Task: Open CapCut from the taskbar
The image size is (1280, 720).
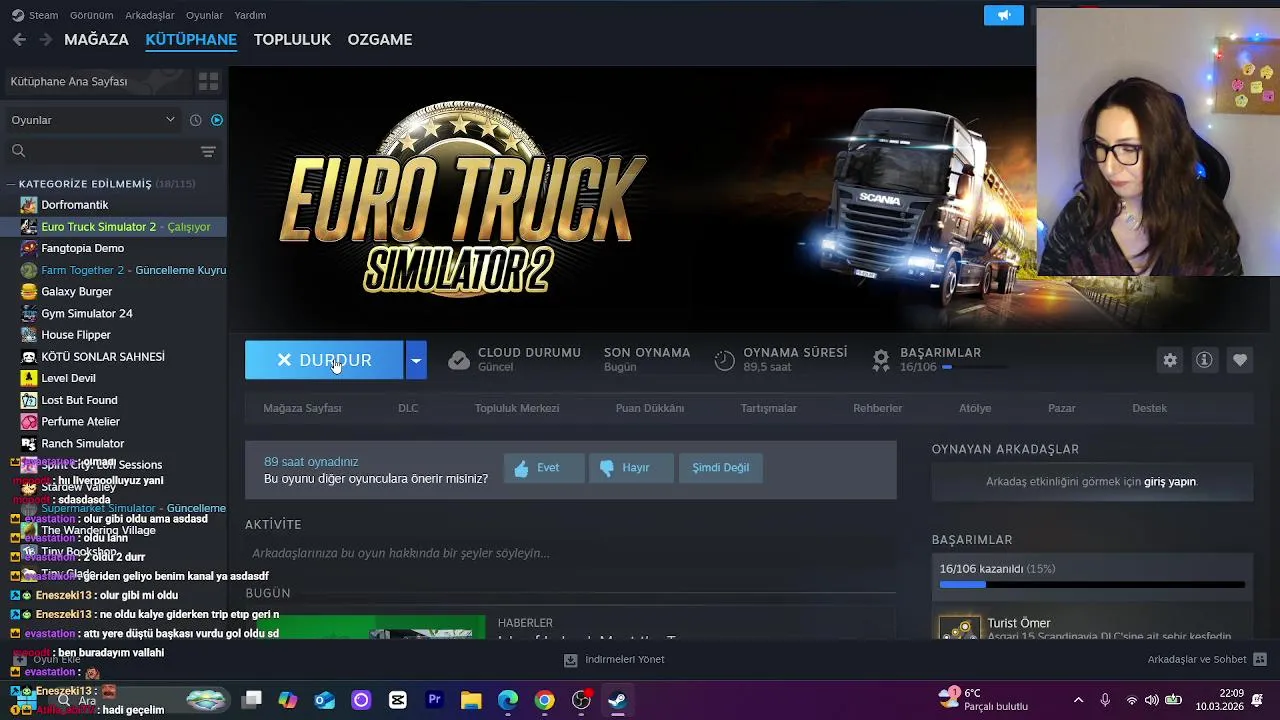Action: tap(398, 700)
